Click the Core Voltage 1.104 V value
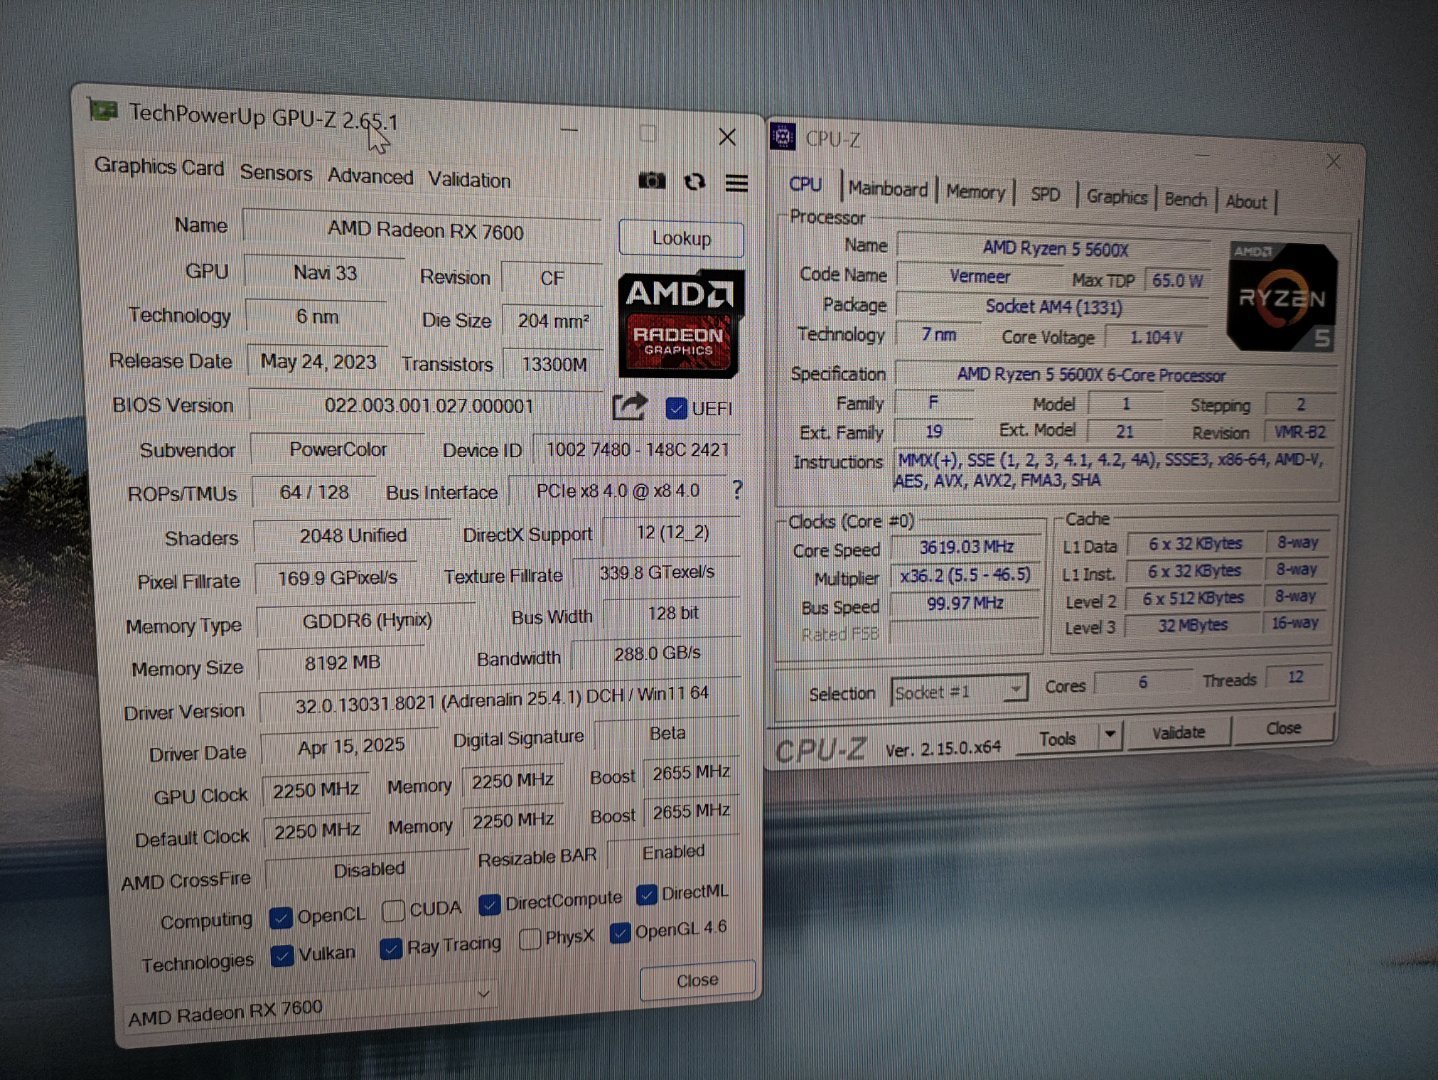 point(1156,338)
